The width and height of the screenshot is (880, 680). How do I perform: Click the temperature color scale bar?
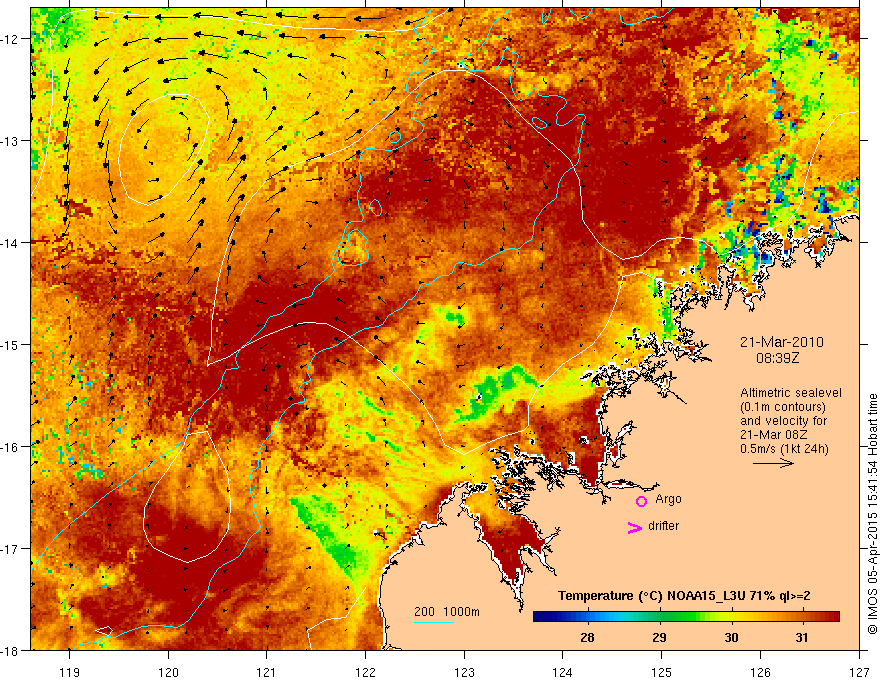pos(686,617)
